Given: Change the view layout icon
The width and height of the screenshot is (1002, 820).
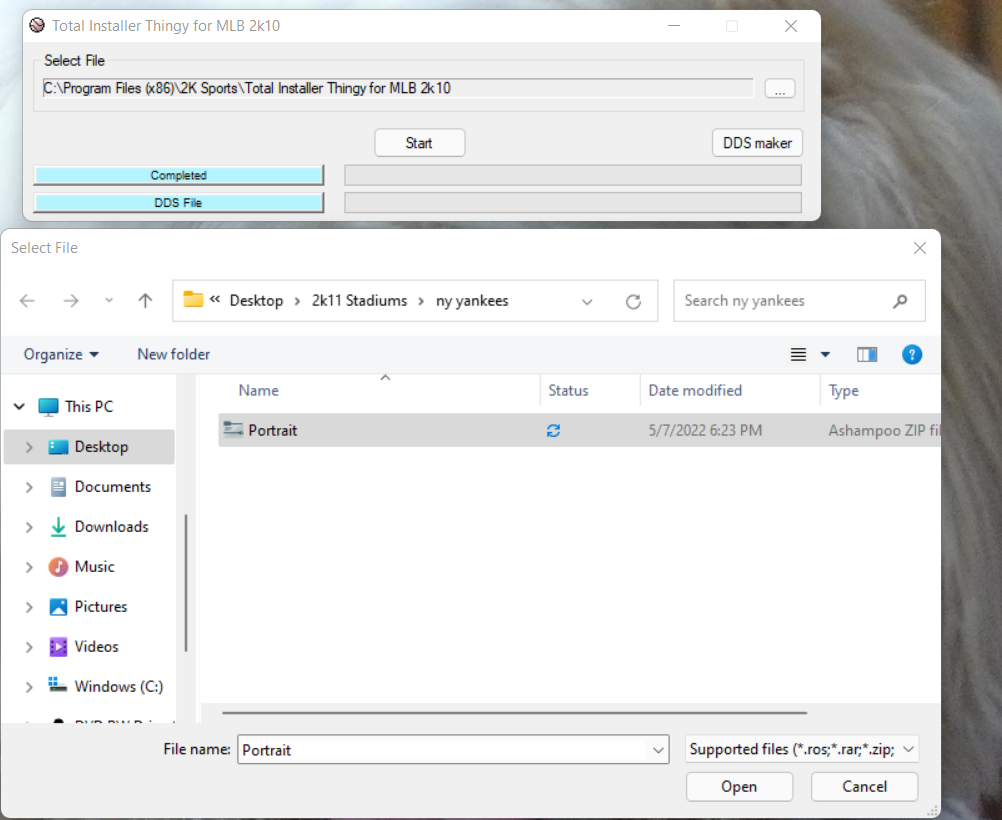Looking at the screenshot, I should pyautogui.click(x=798, y=355).
